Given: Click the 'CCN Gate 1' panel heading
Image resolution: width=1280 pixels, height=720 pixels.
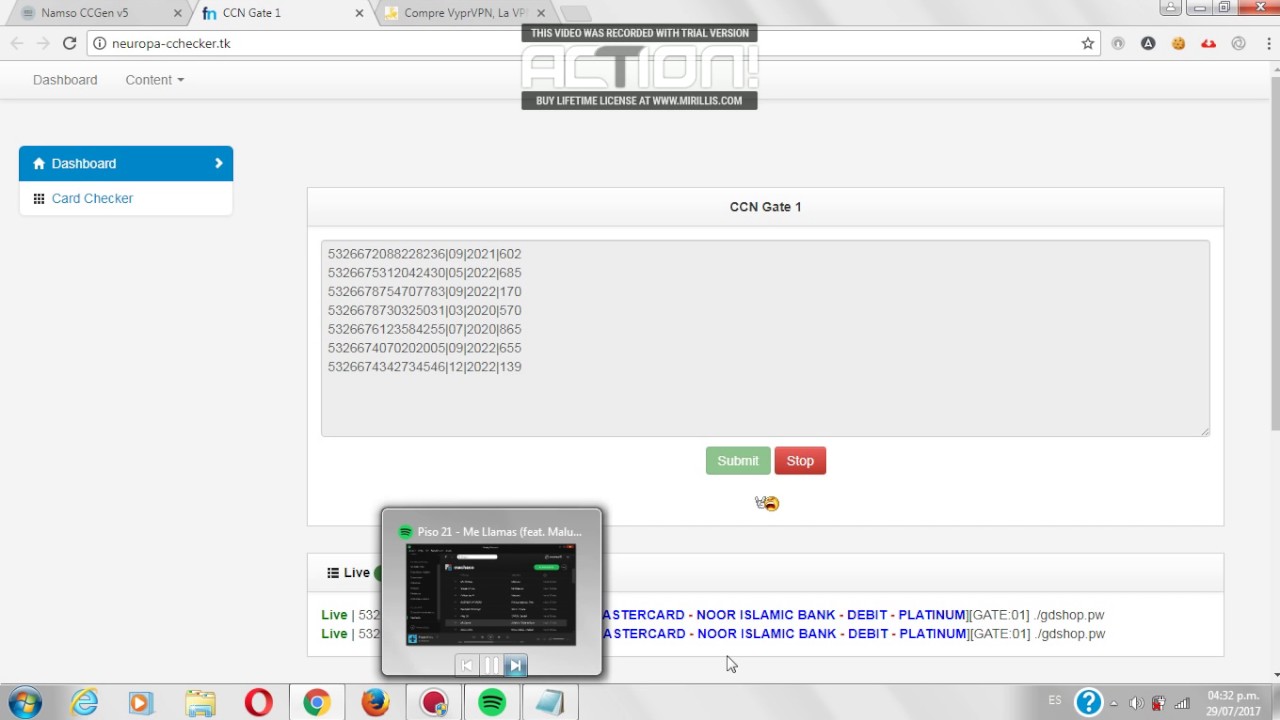Looking at the screenshot, I should click(765, 207).
